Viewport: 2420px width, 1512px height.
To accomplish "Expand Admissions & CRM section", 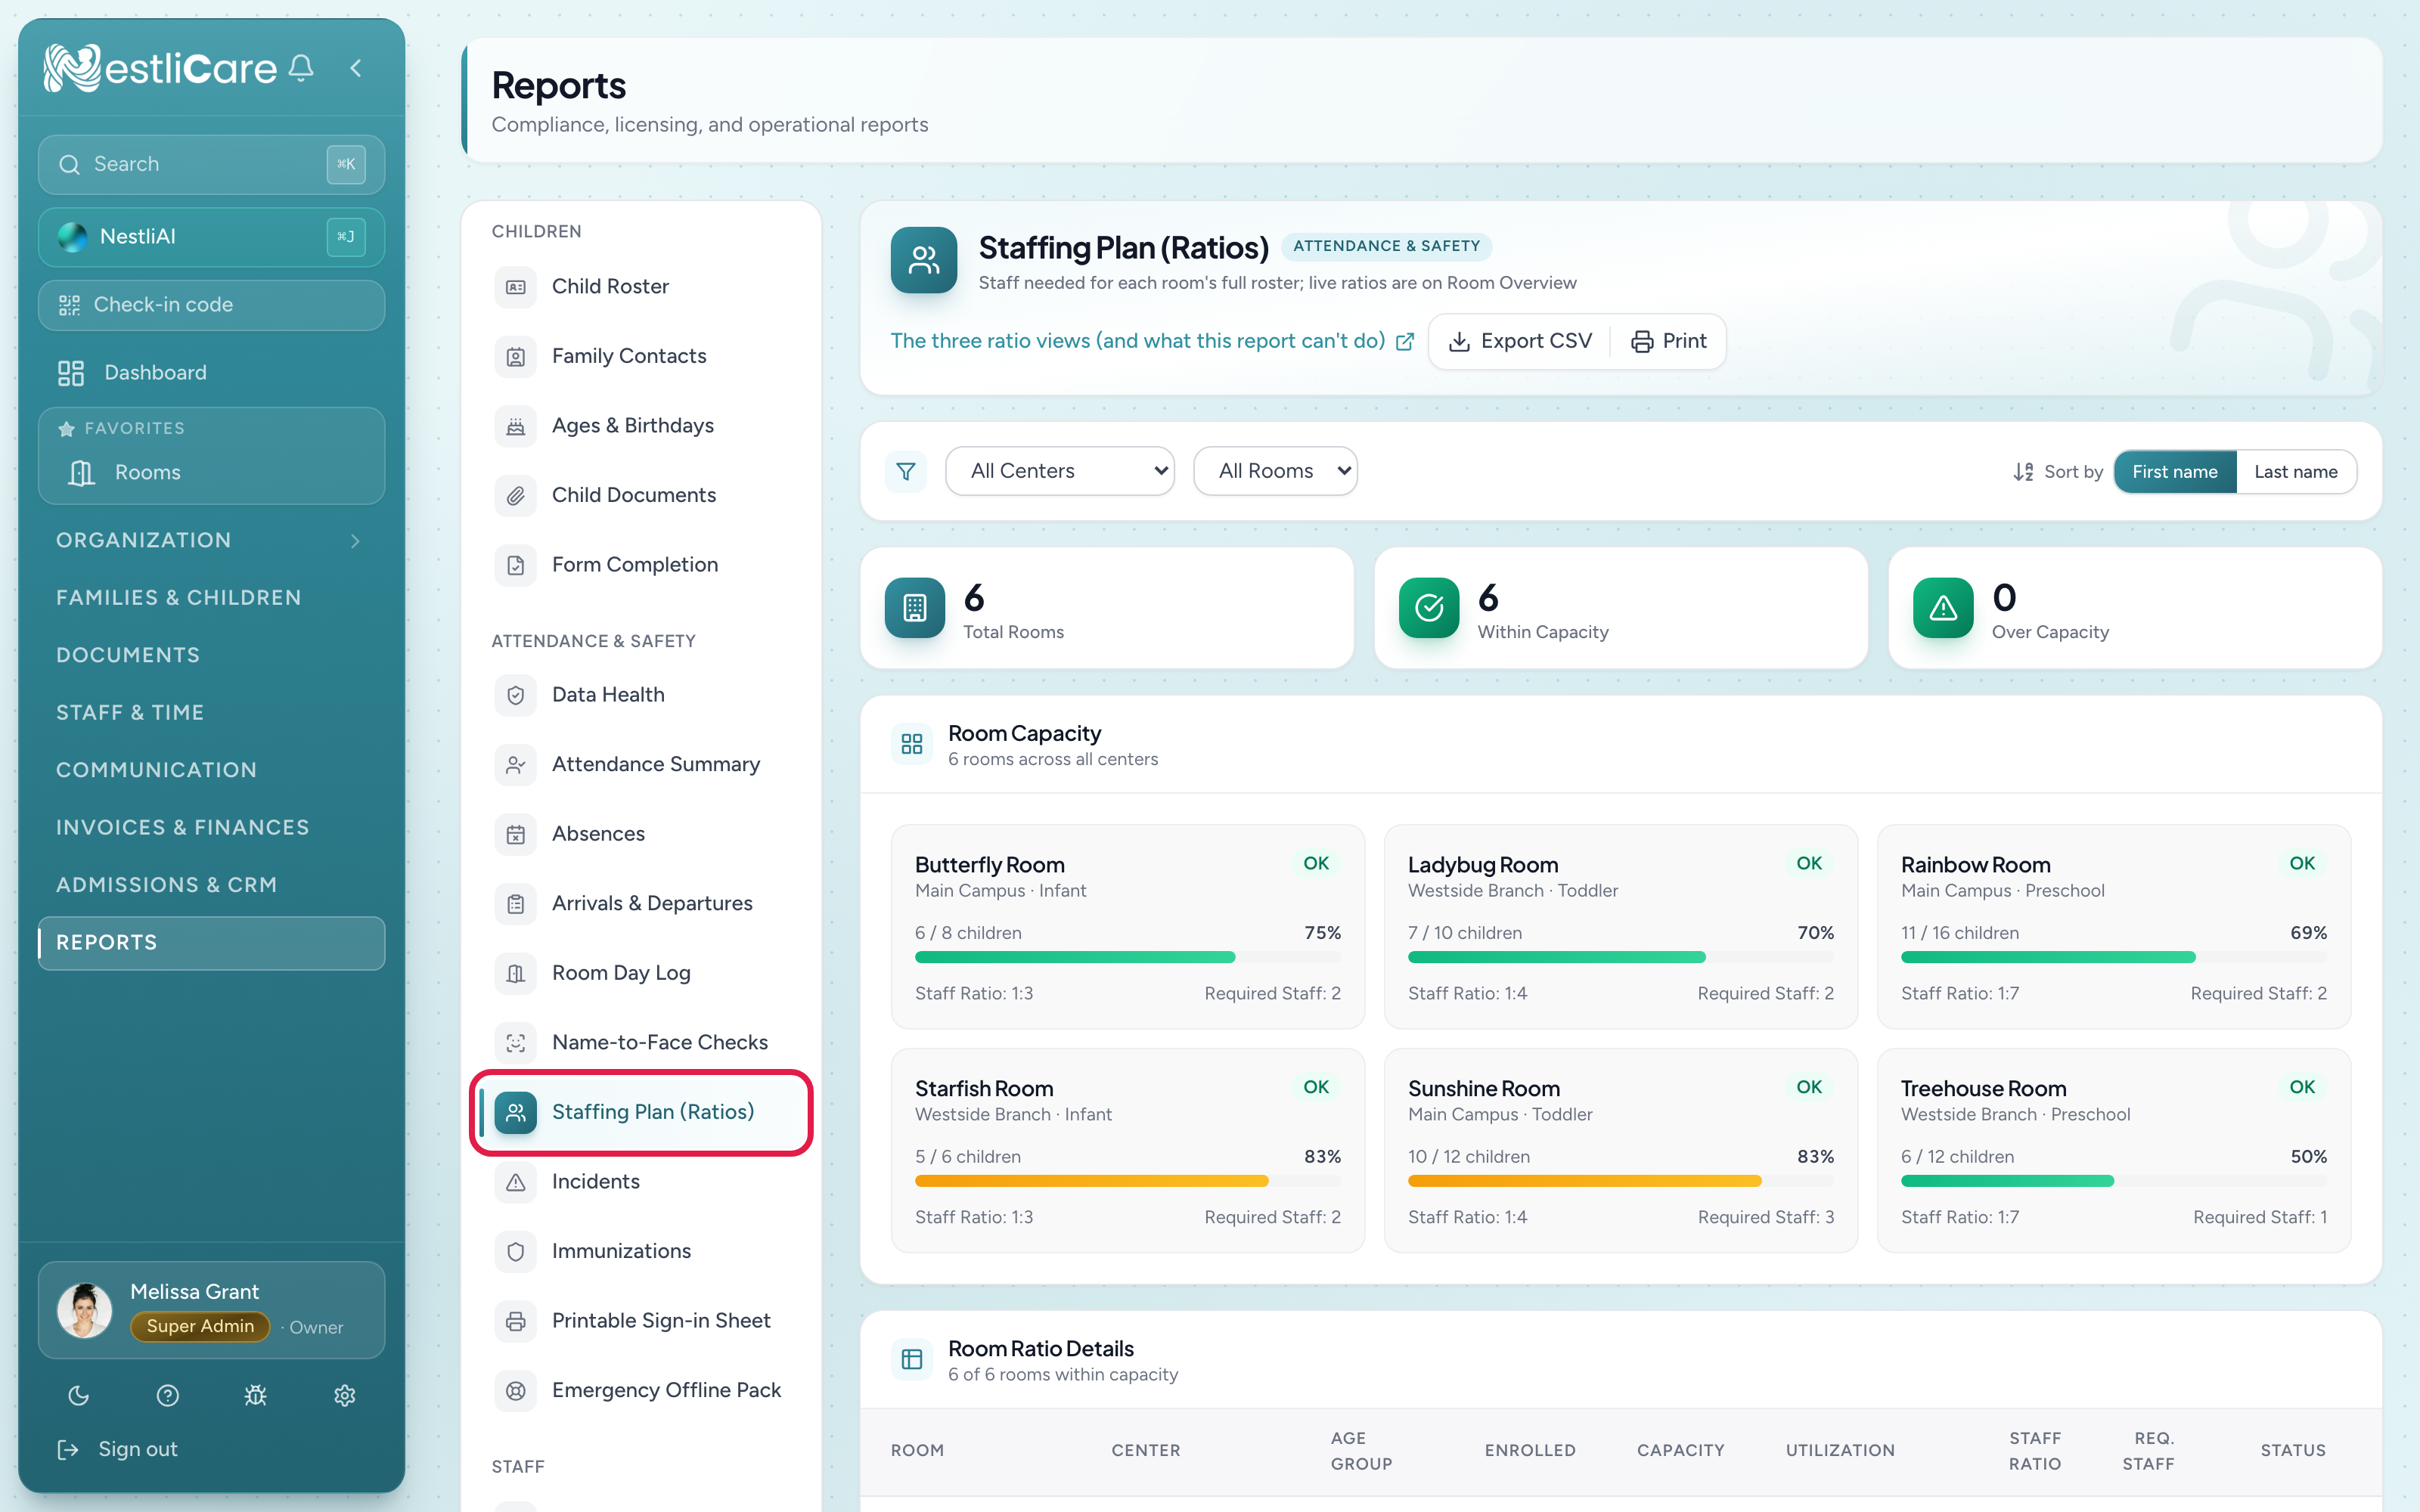I will coord(211,885).
